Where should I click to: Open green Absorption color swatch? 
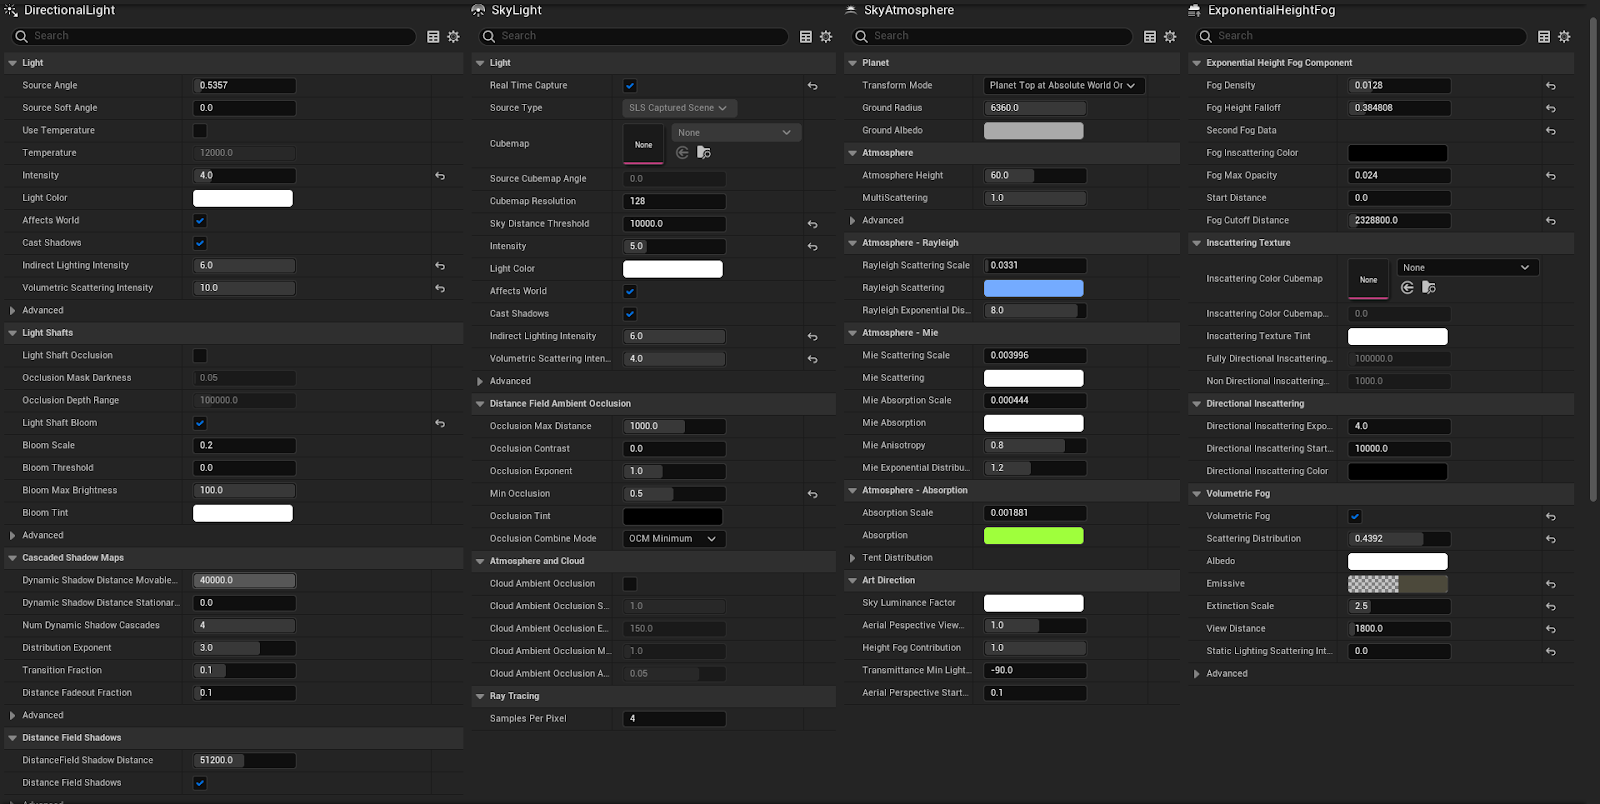pos(1034,536)
